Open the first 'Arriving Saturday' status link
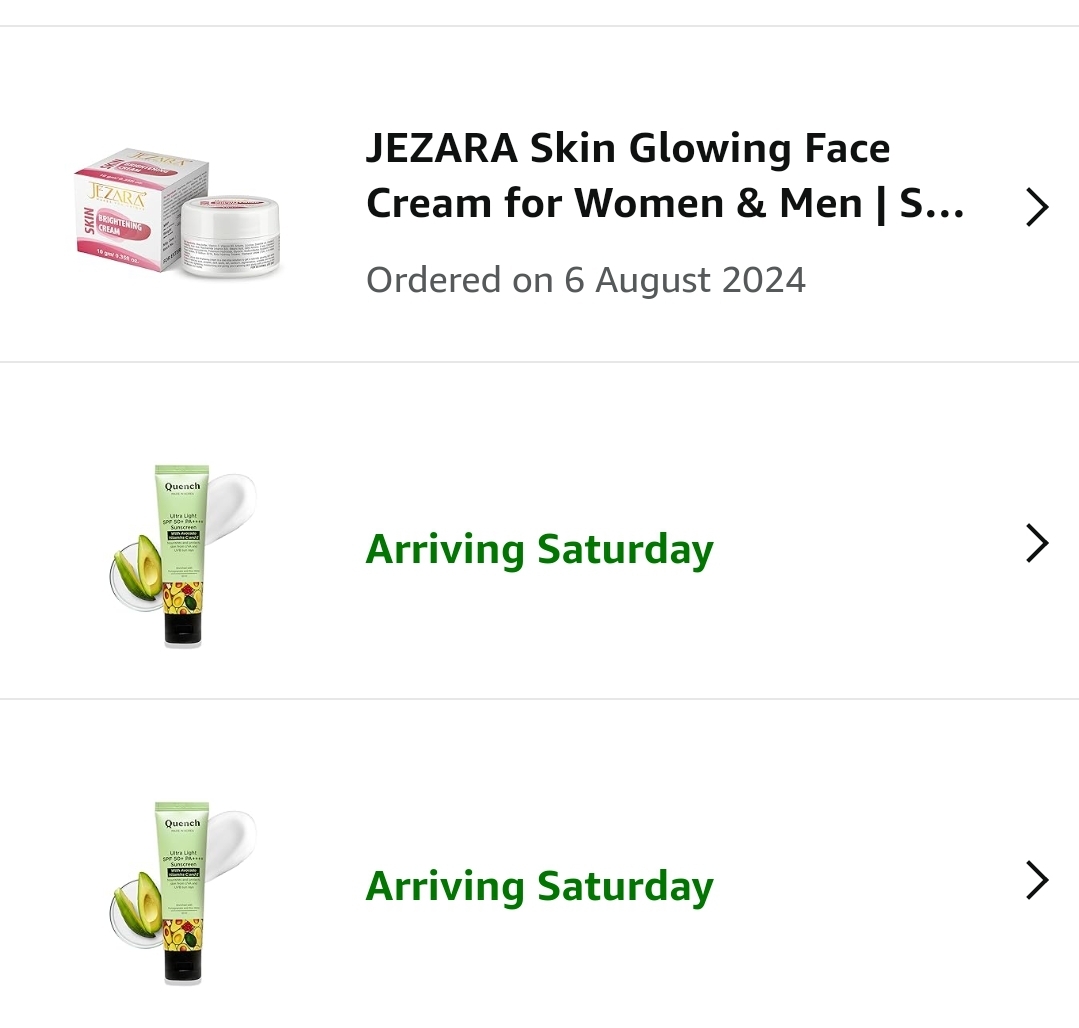This screenshot has height=1028, width=1079. [540, 549]
